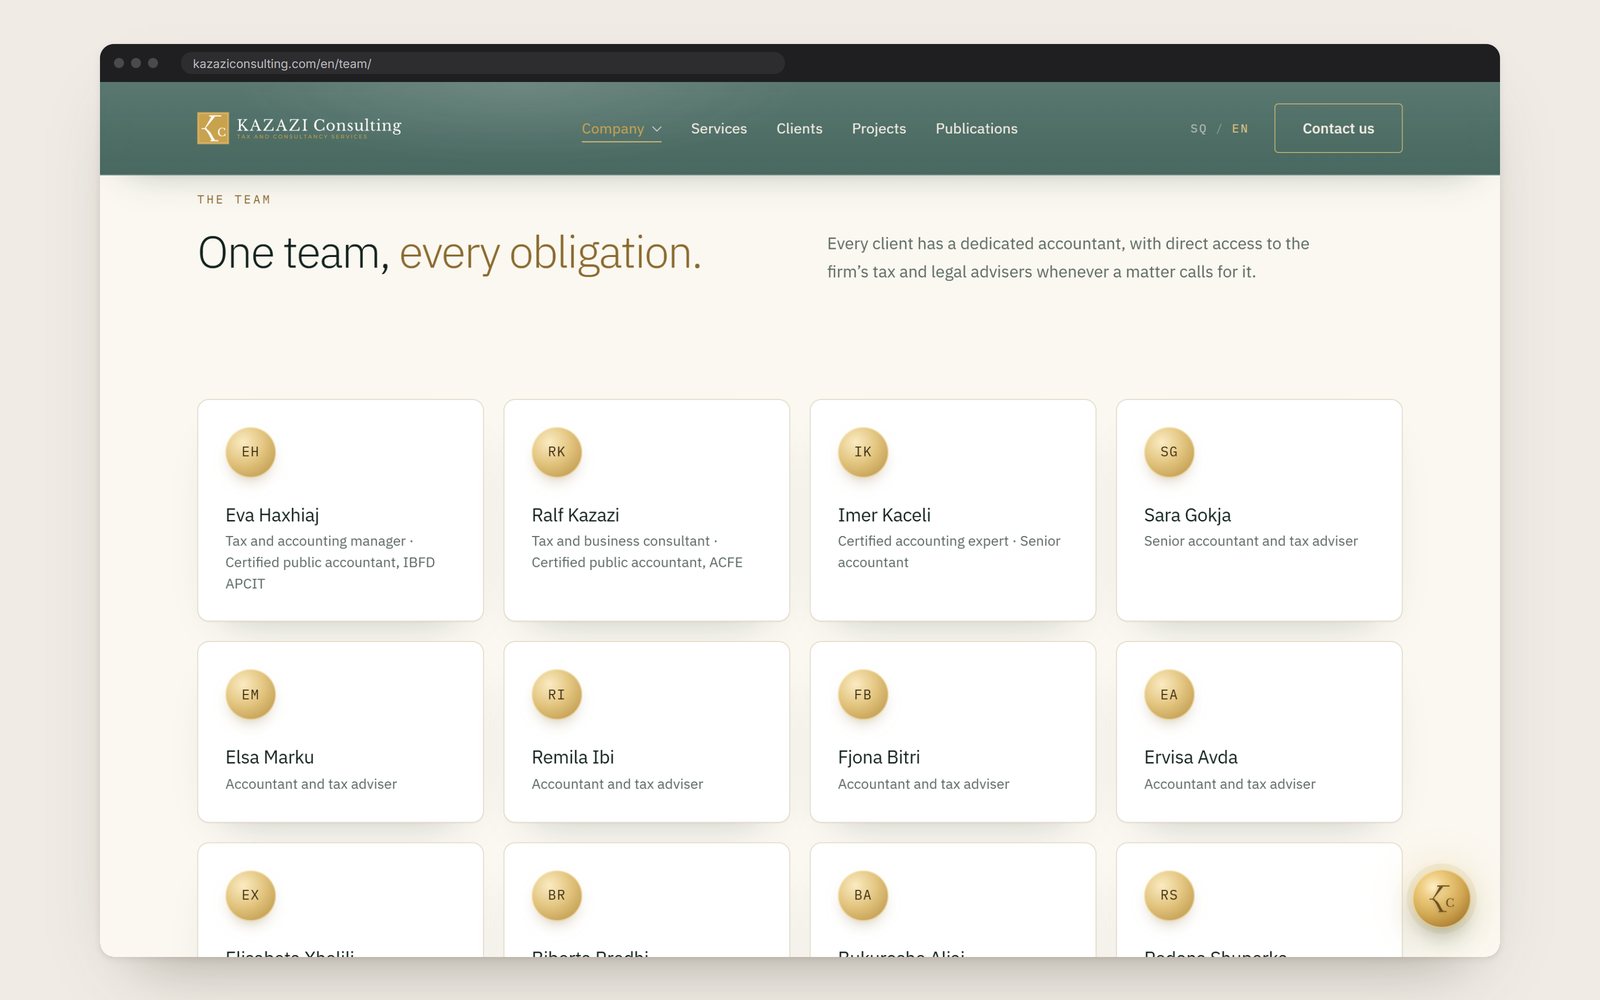Viewport: 1600px width, 1000px height.
Task: Click 'THE TEAM' section label
Action: (x=234, y=200)
